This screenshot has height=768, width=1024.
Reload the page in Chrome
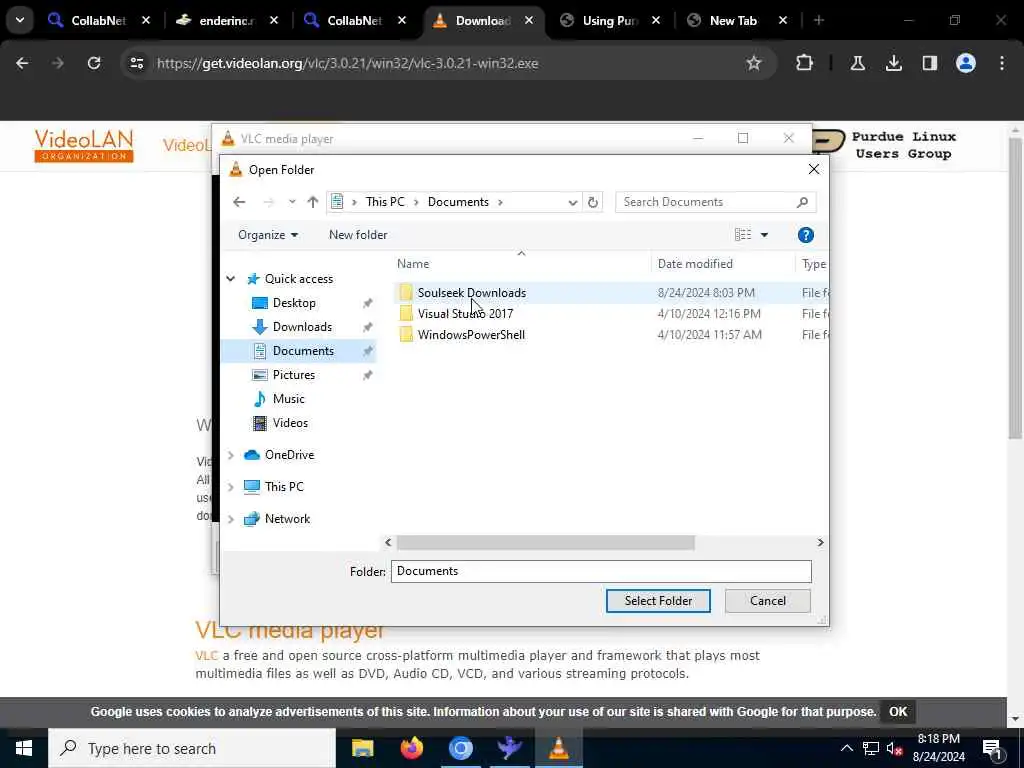click(x=94, y=63)
